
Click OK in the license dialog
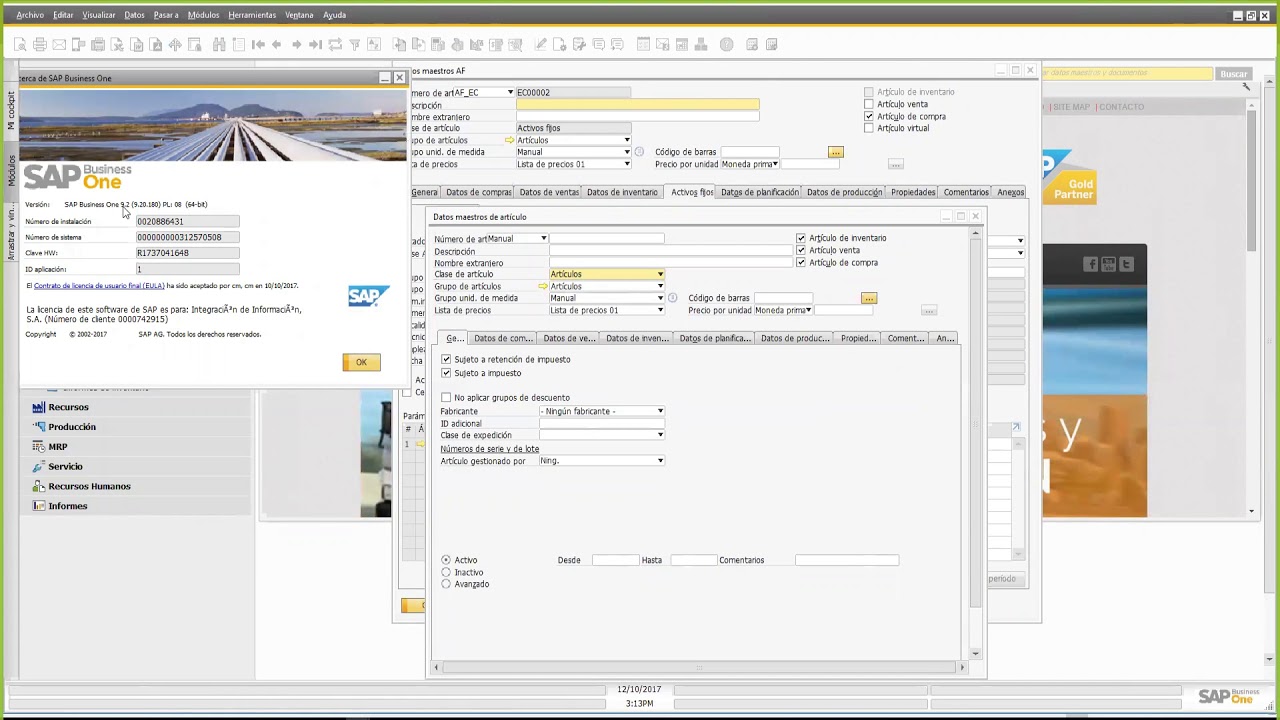tap(361, 362)
